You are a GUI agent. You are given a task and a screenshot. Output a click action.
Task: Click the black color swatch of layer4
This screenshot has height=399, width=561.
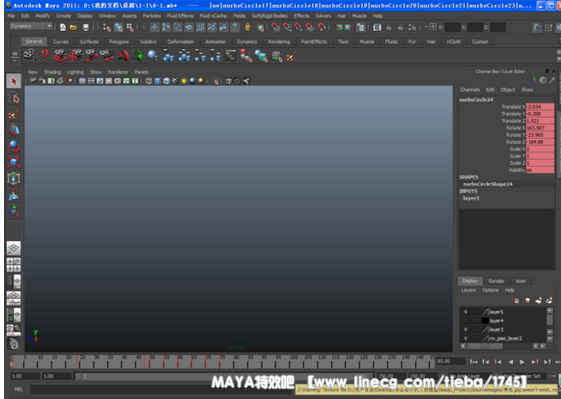485,321
